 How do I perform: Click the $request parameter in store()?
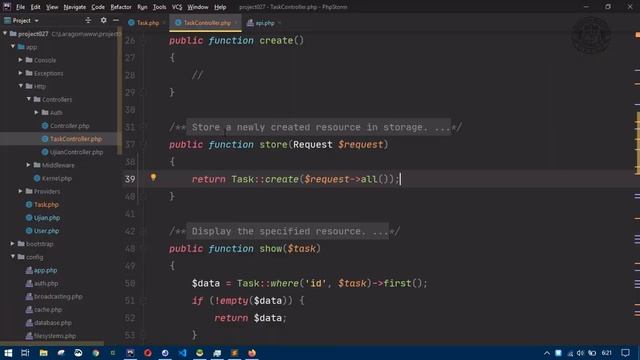360,144
